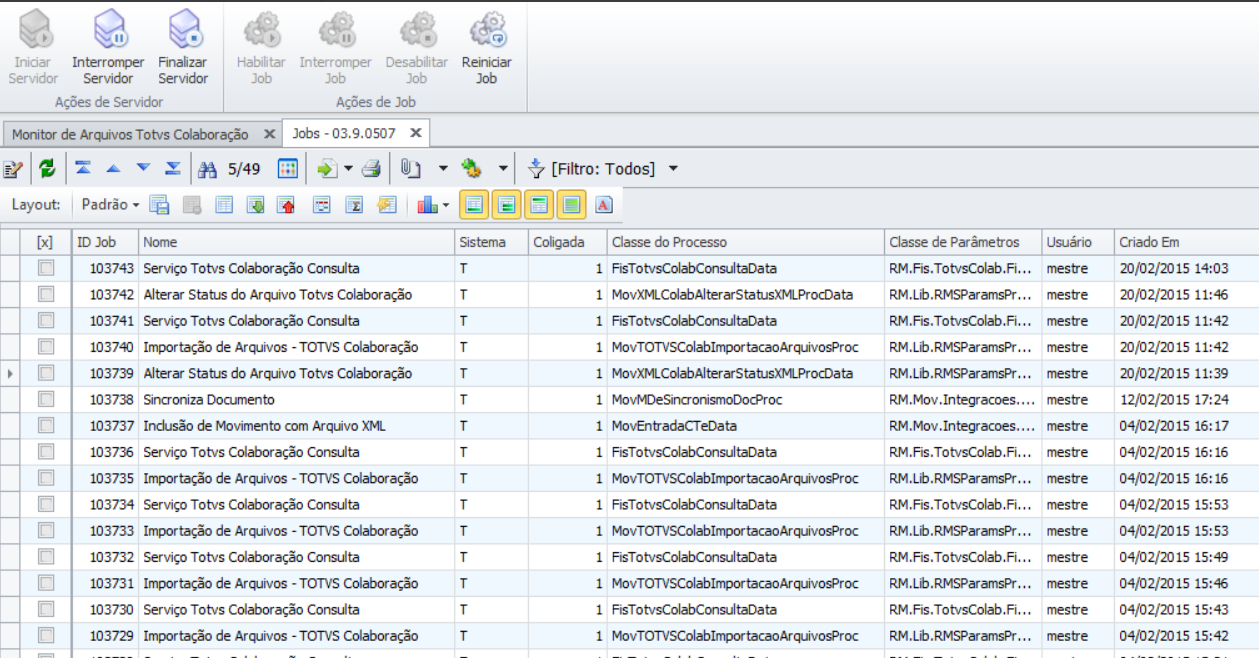1259x658 pixels.
Task: Click Reiniciar Job icon
Action: tap(487, 29)
